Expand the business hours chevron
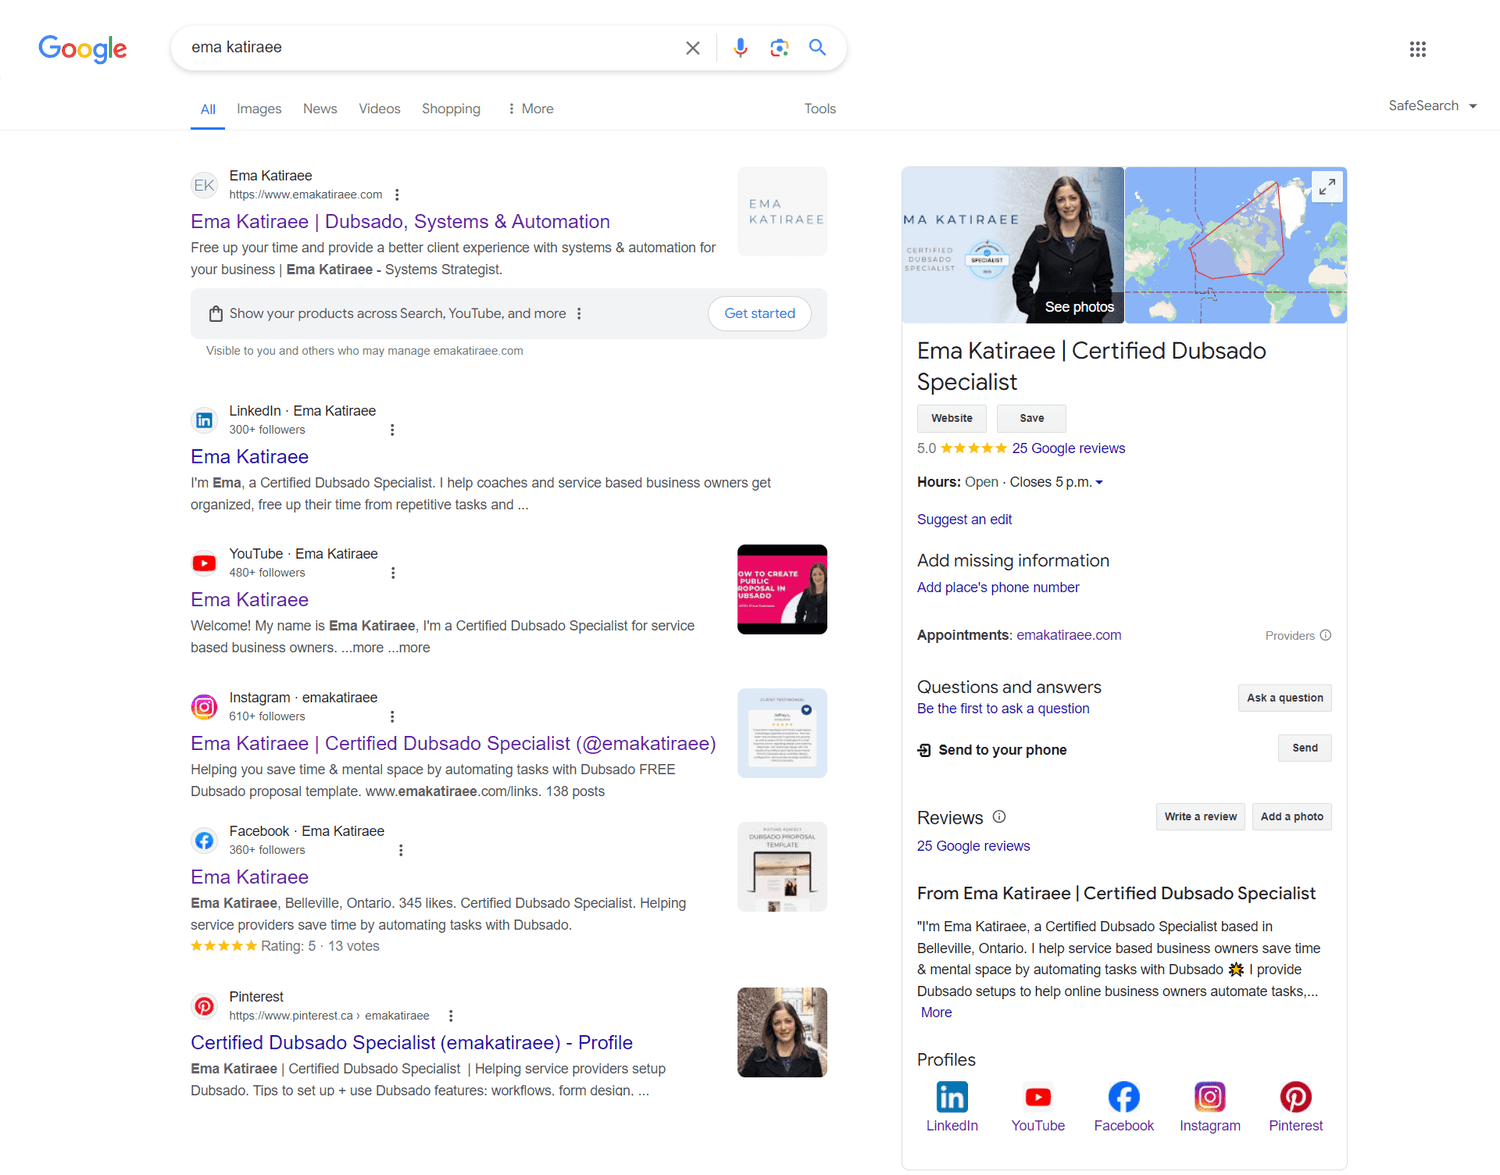1500x1175 pixels. pyautogui.click(x=1098, y=481)
